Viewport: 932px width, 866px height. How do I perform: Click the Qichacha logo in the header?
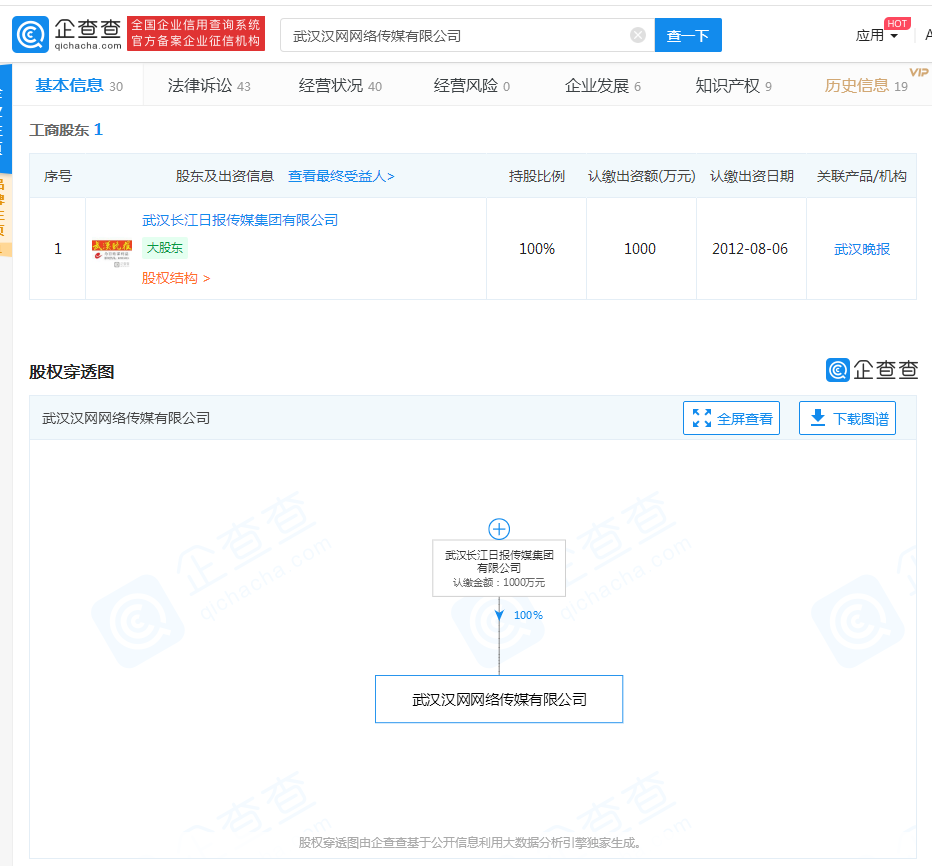click(x=67, y=34)
